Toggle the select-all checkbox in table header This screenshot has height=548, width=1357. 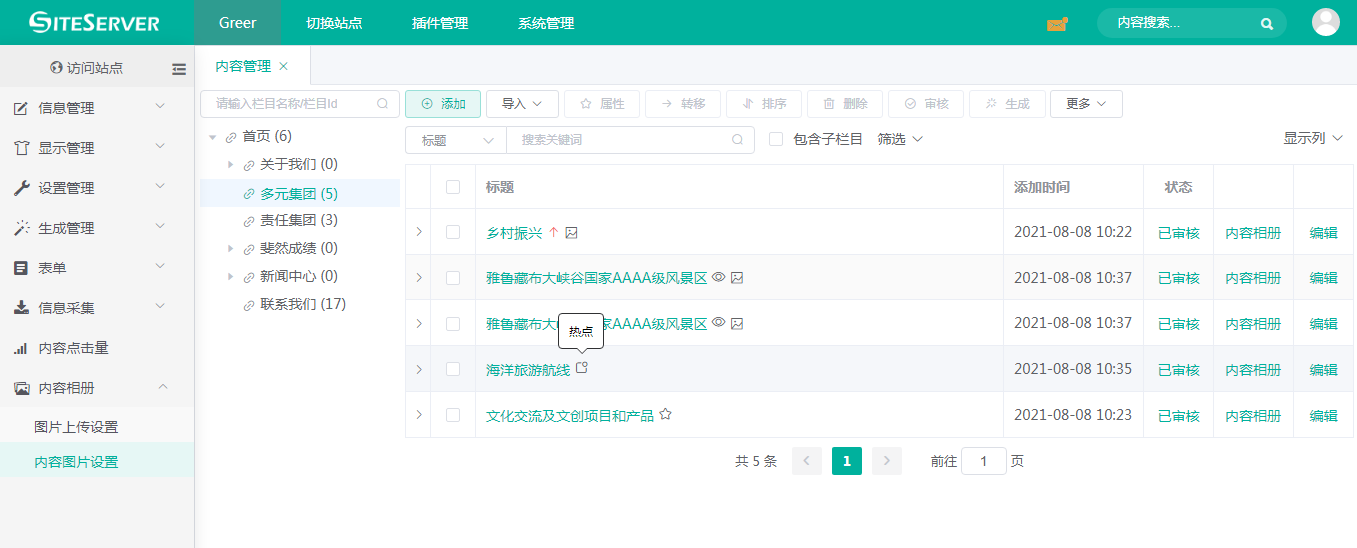453,187
